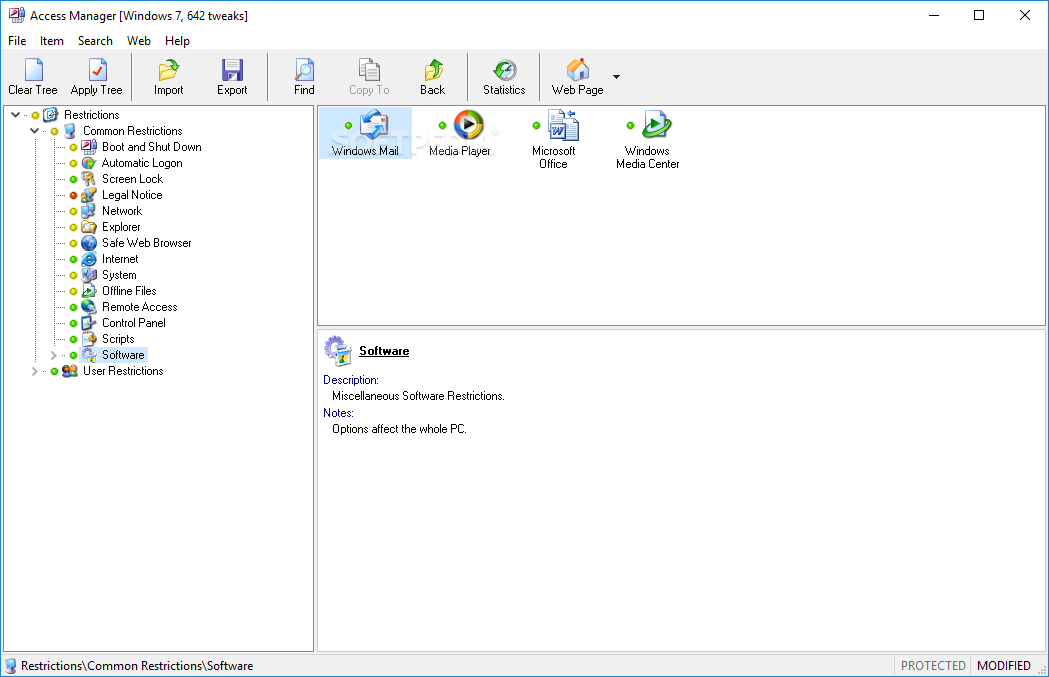Image resolution: width=1049 pixels, height=677 pixels.
Task: Select the Media Player icon
Action: click(x=468, y=125)
